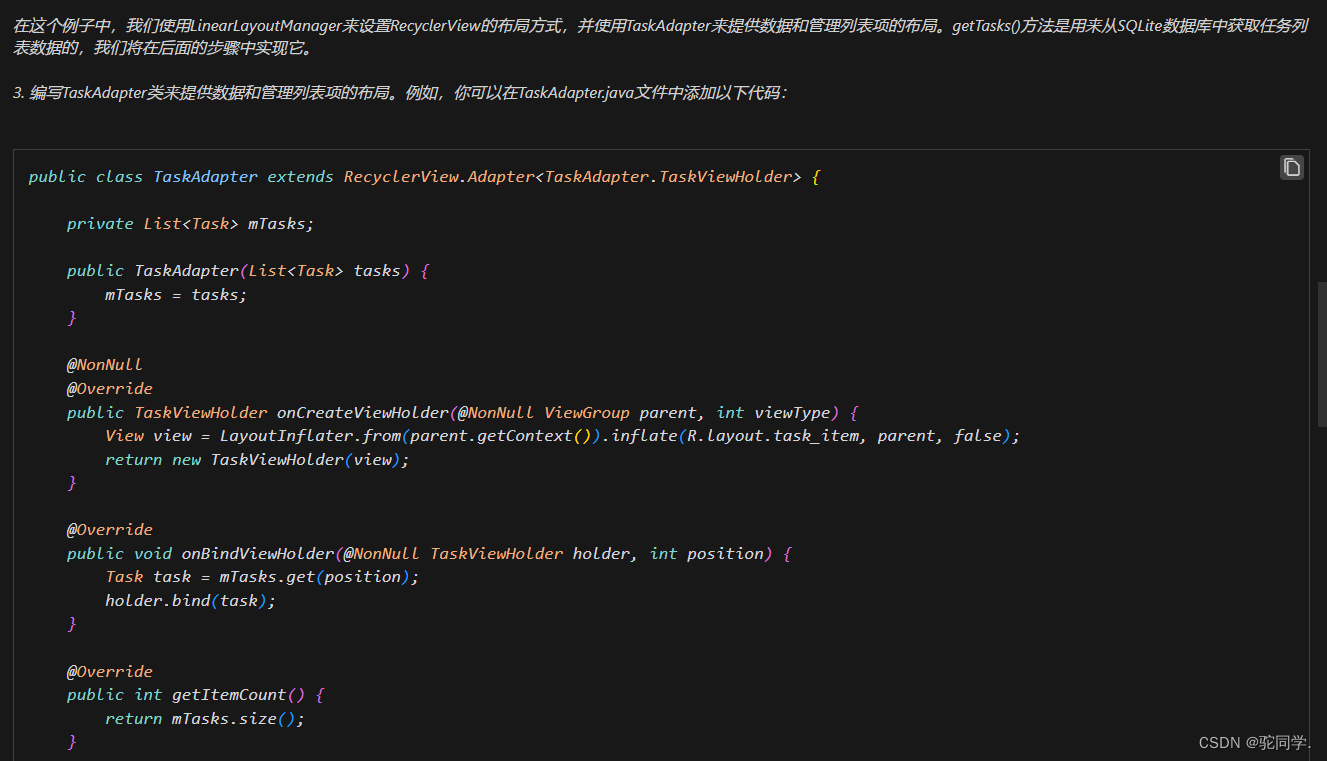Click the 'onCreateViewHolder' method signature

pyautogui.click(x=463, y=413)
